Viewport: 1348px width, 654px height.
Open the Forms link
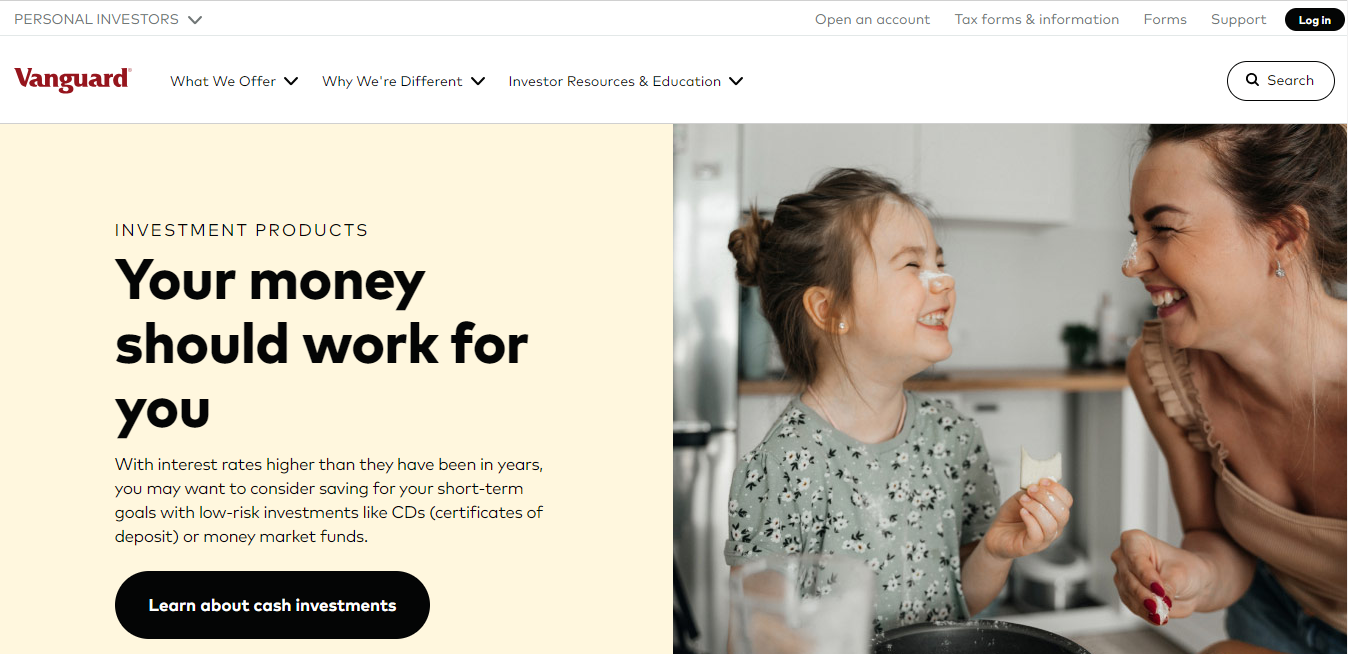pos(1165,19)
